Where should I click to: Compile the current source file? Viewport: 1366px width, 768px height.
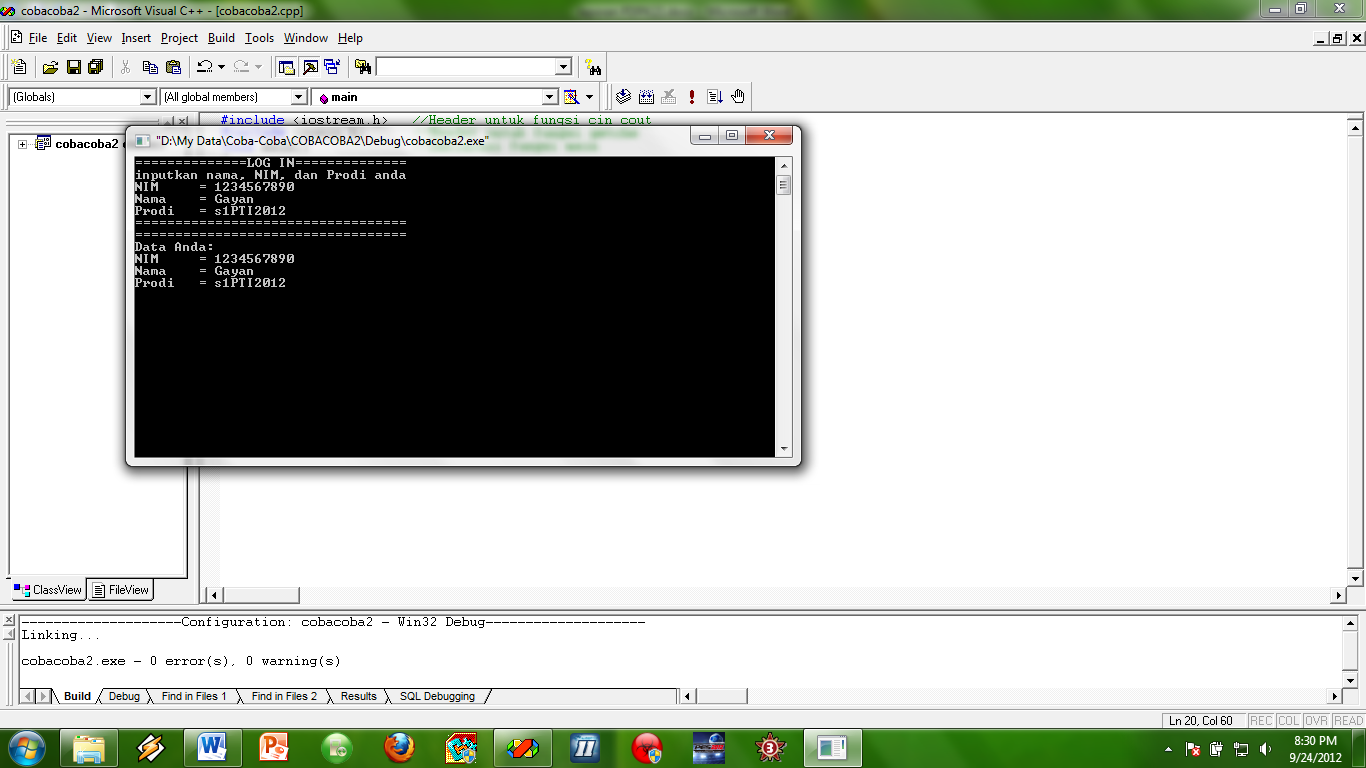[622, 96]
